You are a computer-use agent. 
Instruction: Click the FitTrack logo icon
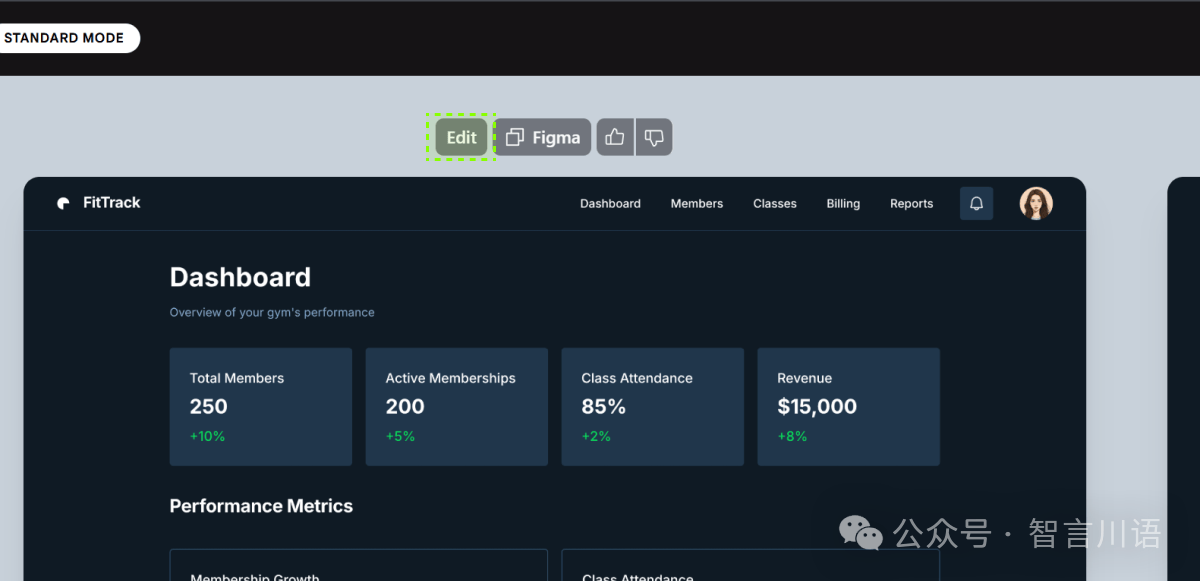point(64,203)
